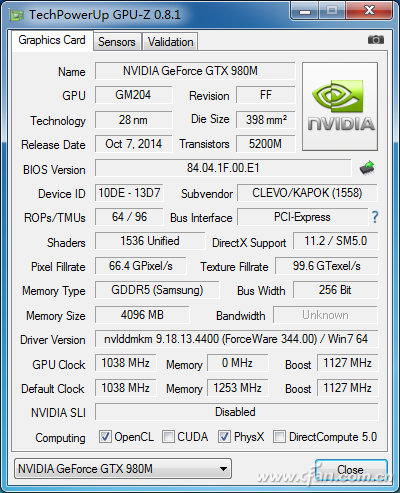Select the Graphics Card tab

[52, 40]
